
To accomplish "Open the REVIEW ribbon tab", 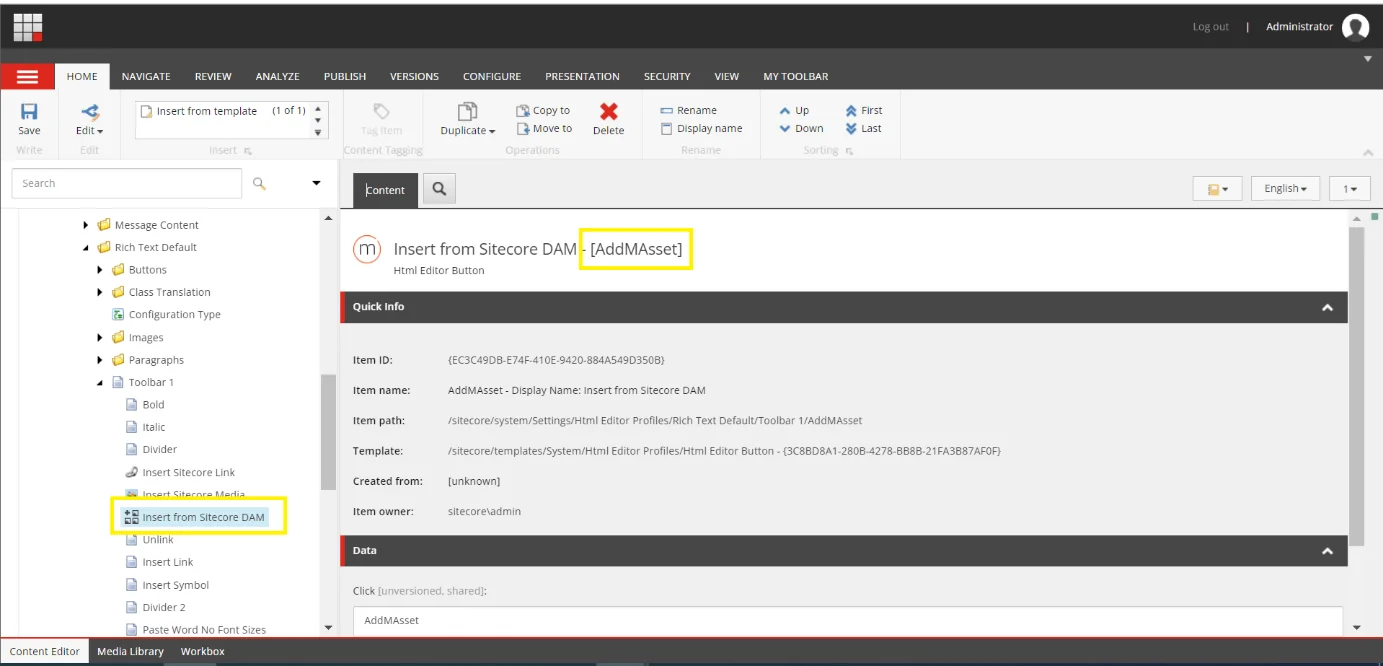I will (x=213, y=76).
